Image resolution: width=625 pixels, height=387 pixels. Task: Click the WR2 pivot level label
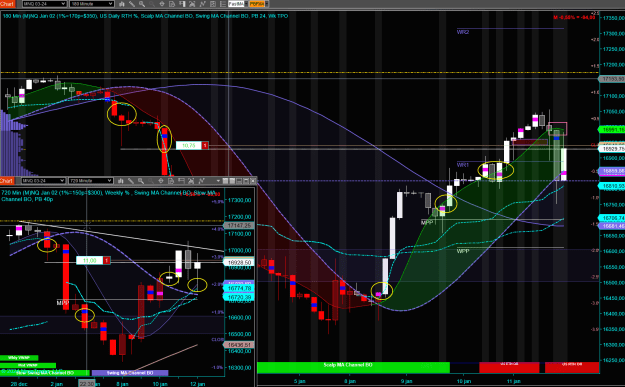(463, 32)
